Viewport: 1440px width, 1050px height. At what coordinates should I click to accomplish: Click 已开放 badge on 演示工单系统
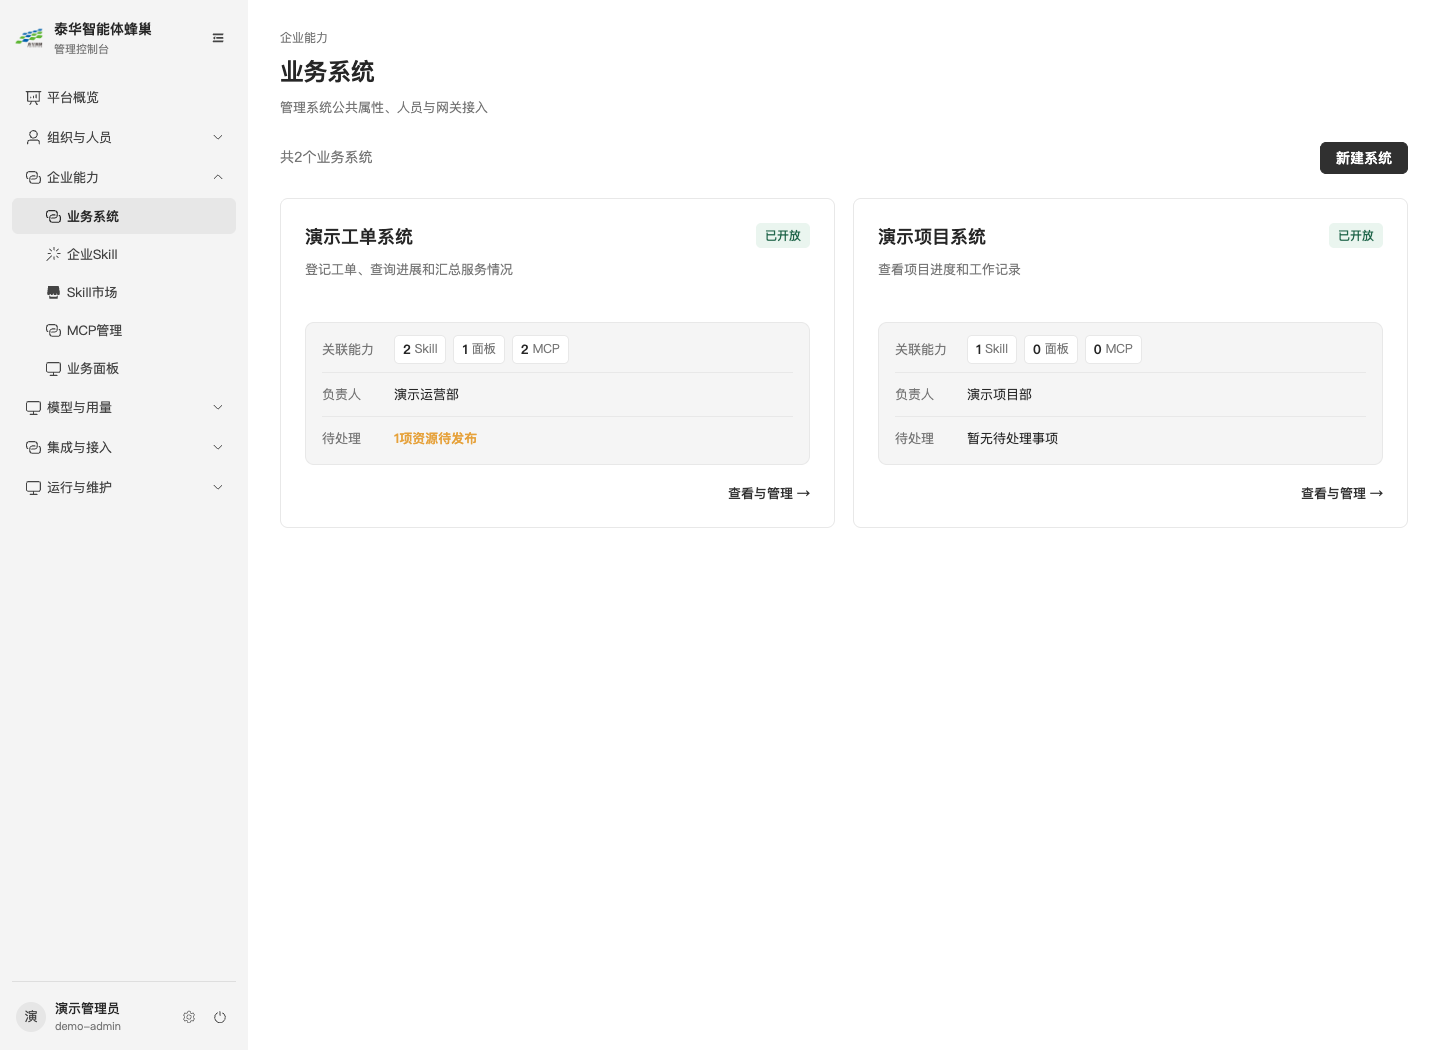(x=783, y=236)
